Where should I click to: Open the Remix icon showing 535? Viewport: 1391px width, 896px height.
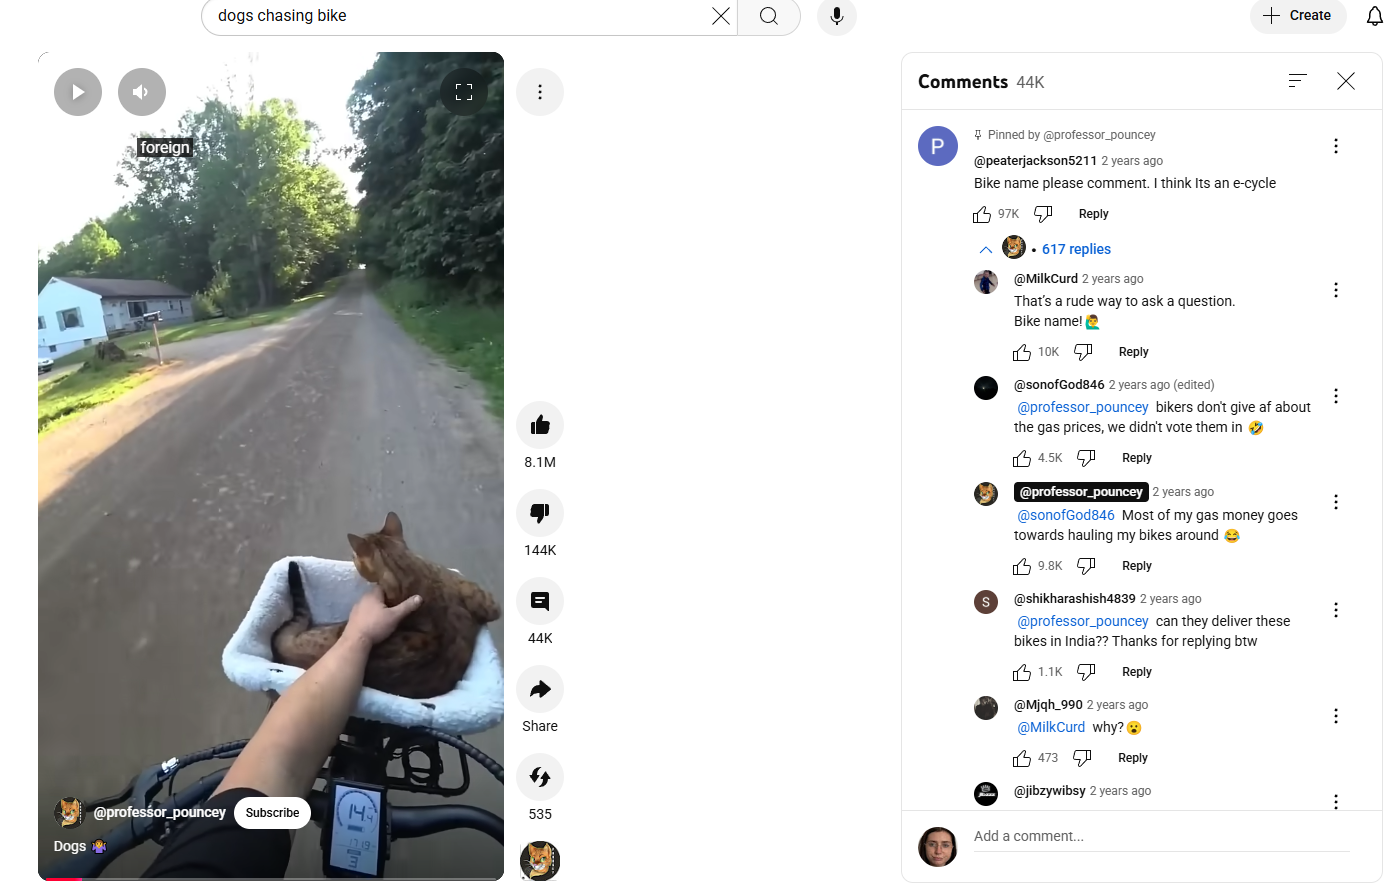coord(540,777)
